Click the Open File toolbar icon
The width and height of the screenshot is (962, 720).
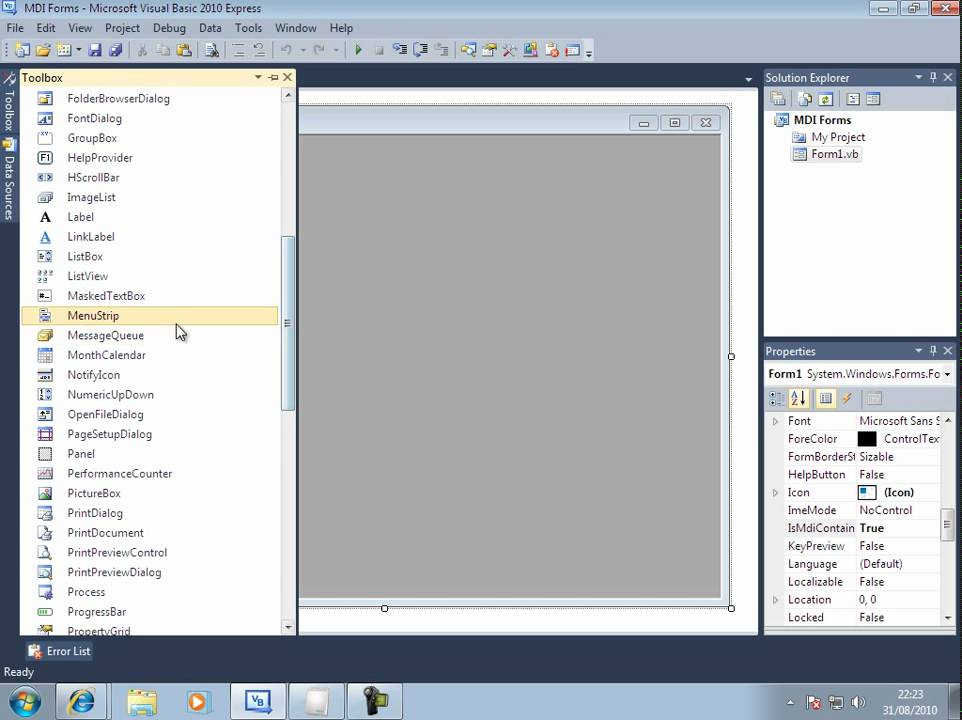click(x=44, y=50)
